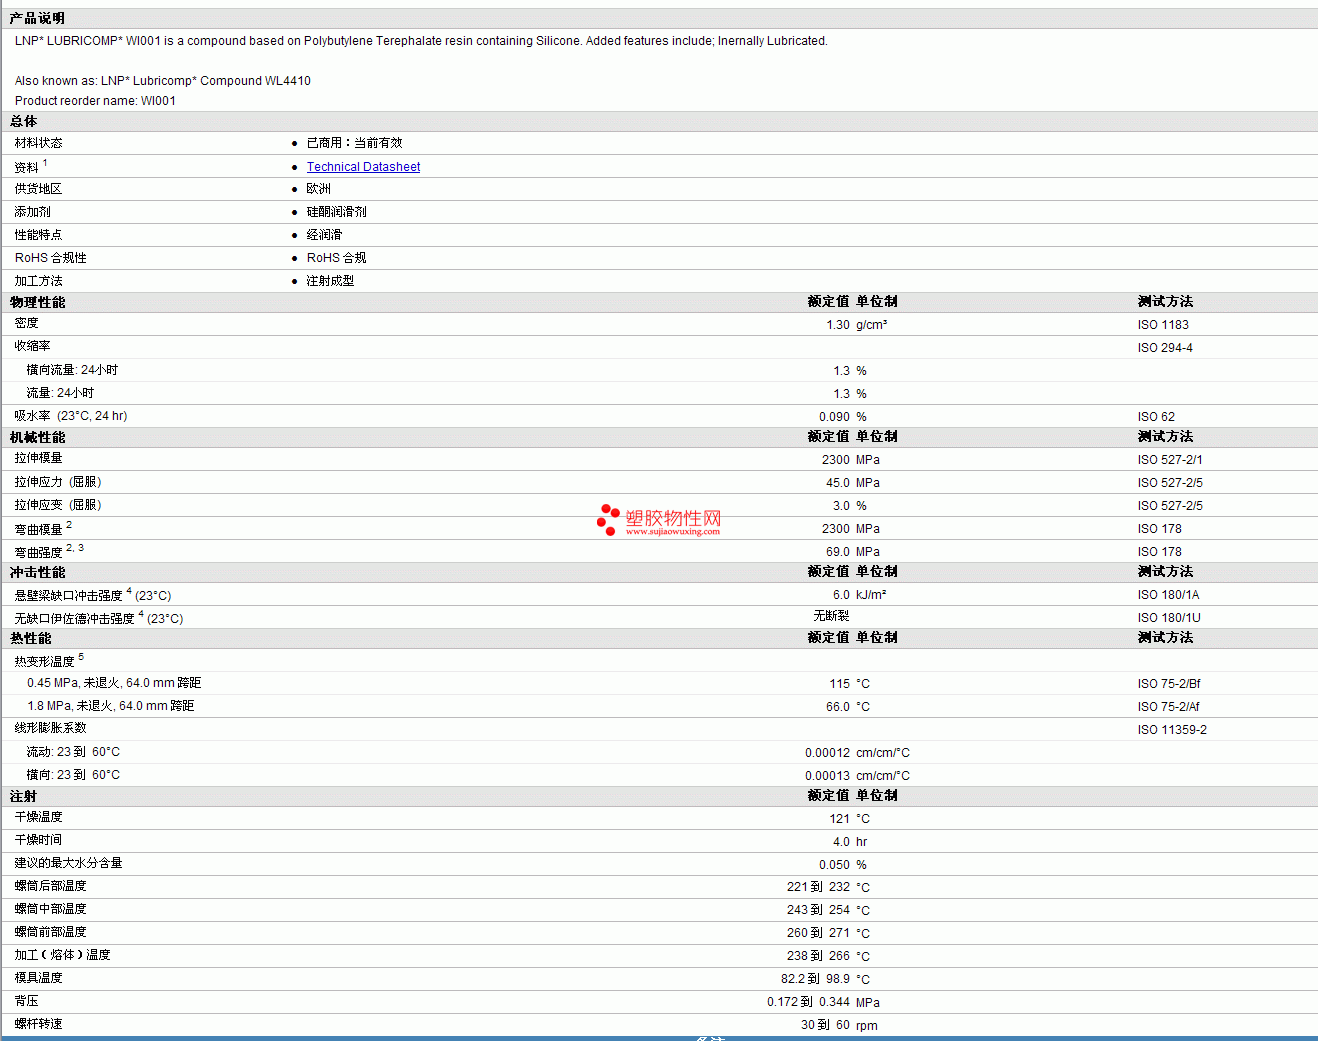Select flow expansion value 0.00012
The width and height of the screenshot is (1318, 1041).
coord(827,753)
